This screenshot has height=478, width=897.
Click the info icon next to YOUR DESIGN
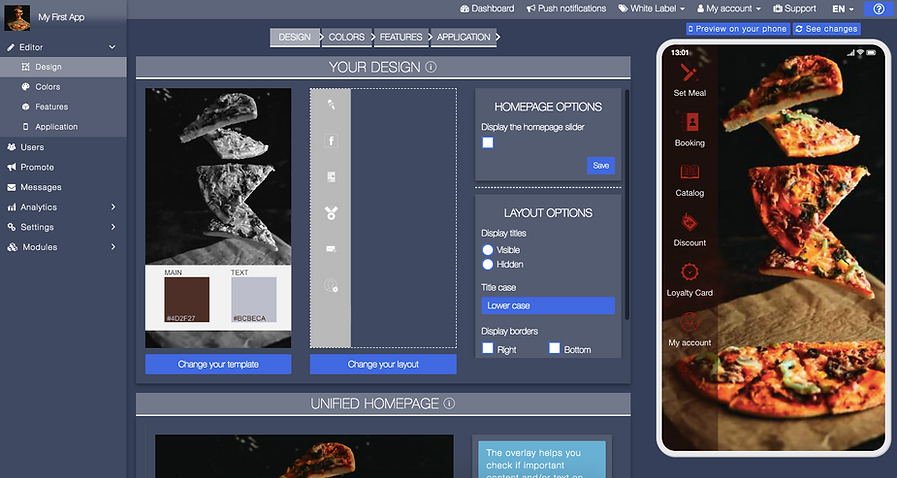[431, 67]
